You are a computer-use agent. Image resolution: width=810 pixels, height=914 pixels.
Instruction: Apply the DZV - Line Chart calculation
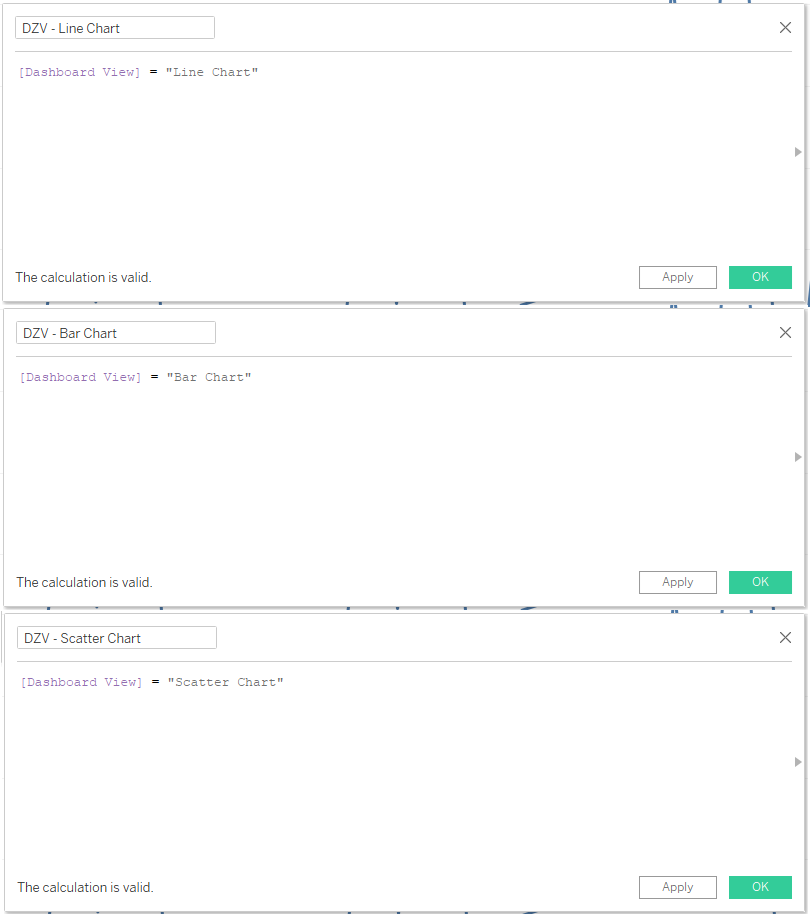[x=677, y=277]
